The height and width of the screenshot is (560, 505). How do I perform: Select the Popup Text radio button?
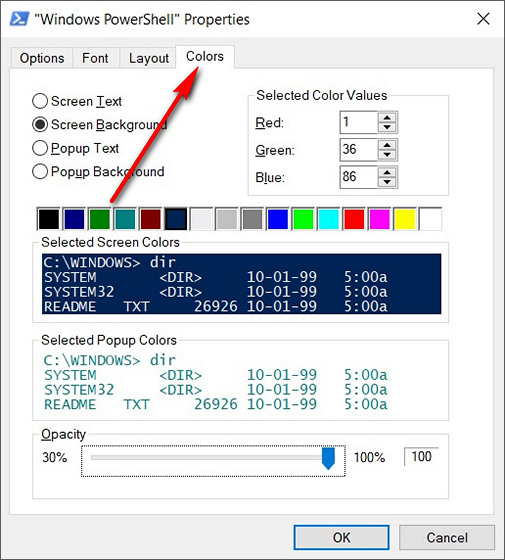[x=75, y=148]
